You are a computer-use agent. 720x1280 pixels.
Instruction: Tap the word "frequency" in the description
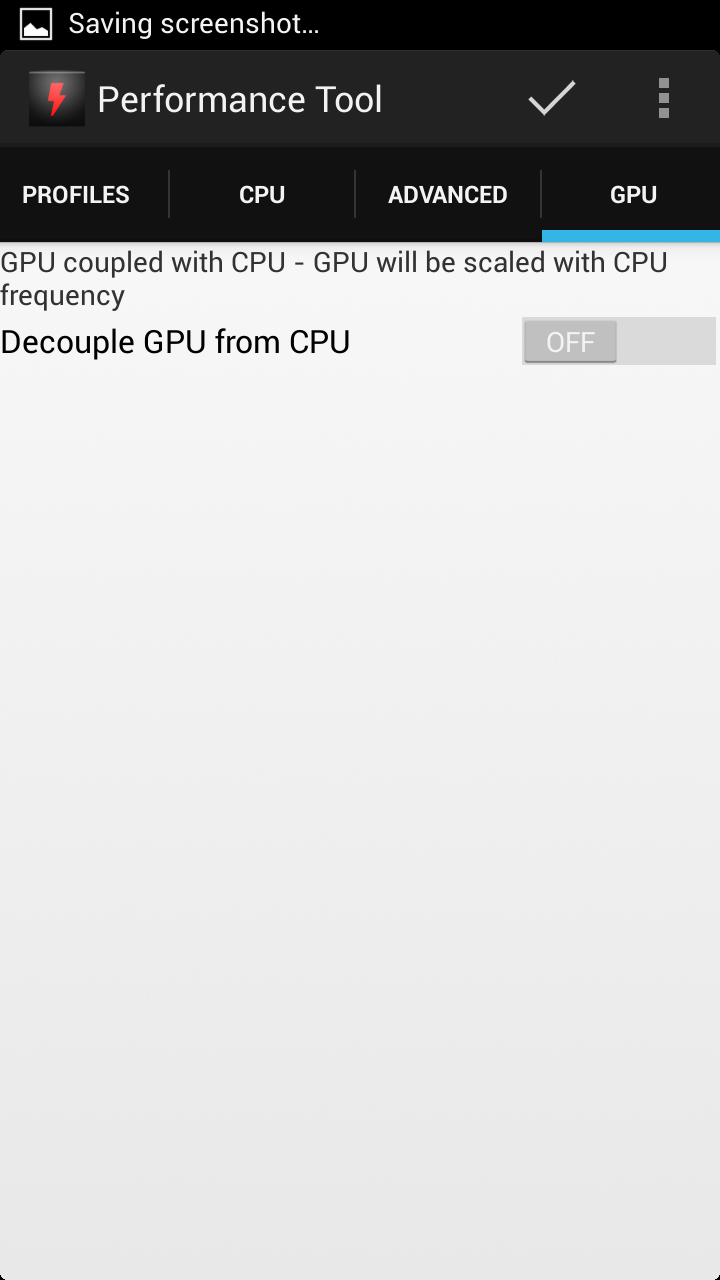click(62, 296)
